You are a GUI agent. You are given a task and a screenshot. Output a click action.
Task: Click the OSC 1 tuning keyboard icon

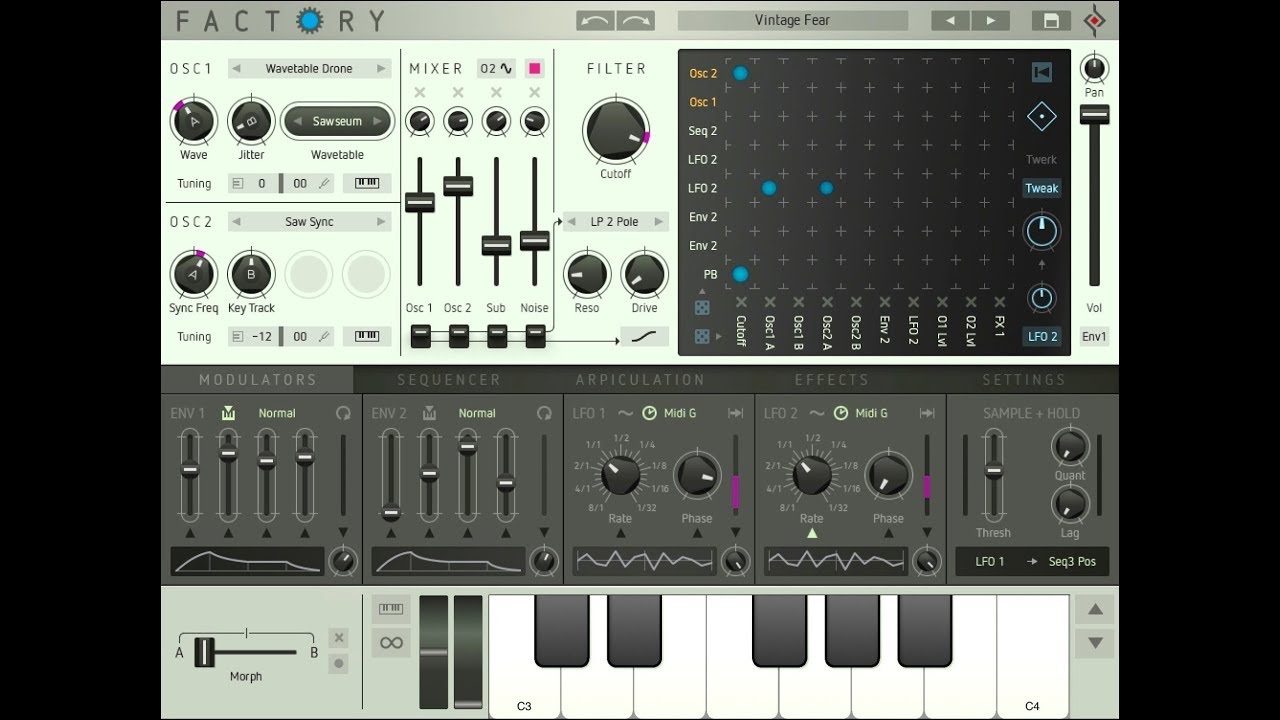tap(367, 184)
